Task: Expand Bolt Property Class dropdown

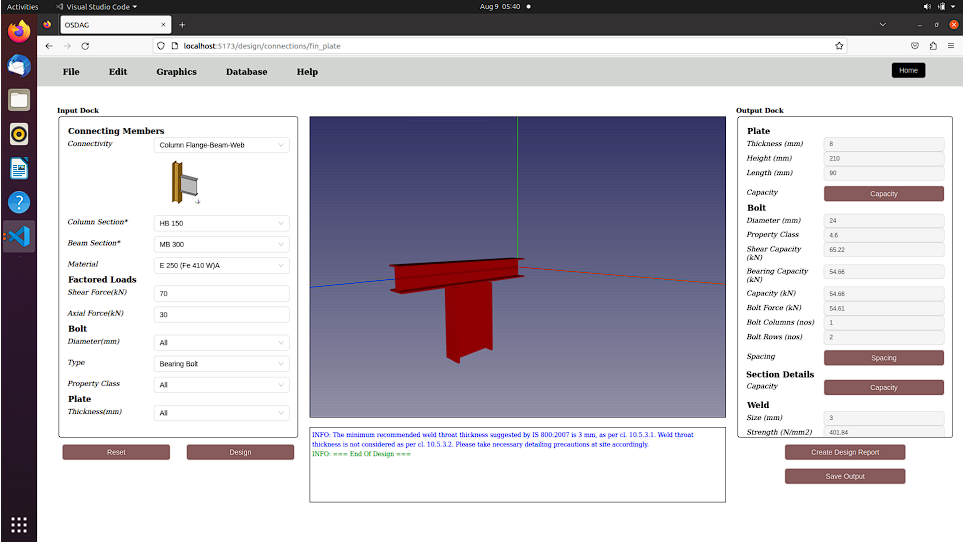Action: (221, 385)
